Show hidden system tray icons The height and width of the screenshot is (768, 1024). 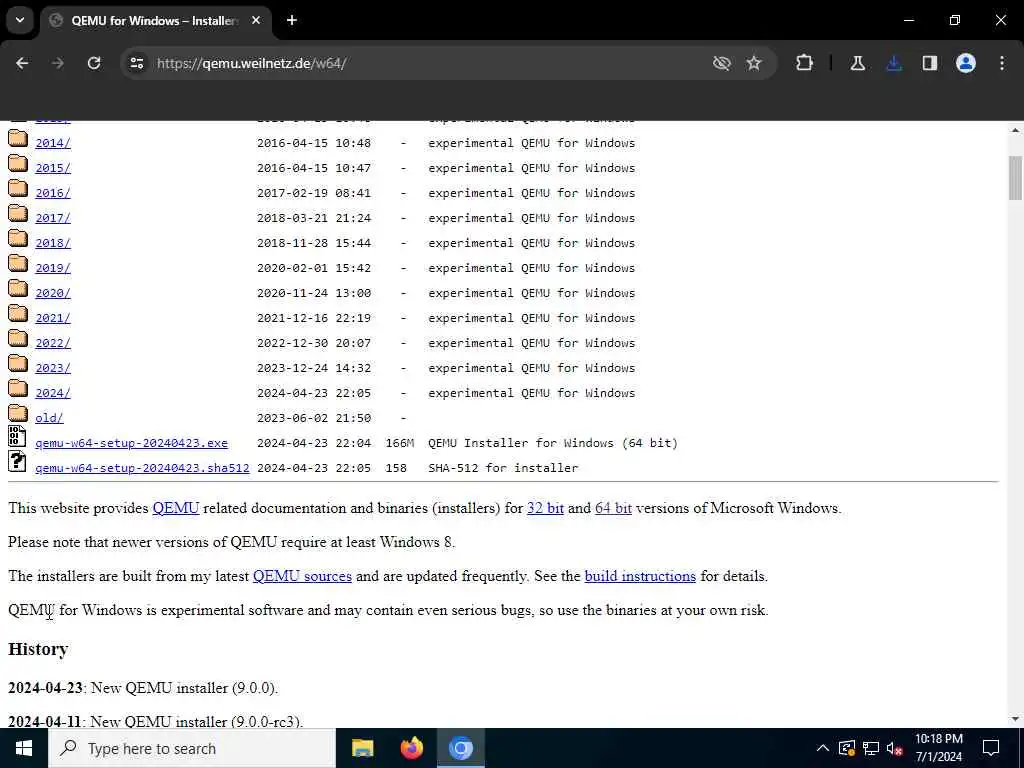[x=823, y=748]
